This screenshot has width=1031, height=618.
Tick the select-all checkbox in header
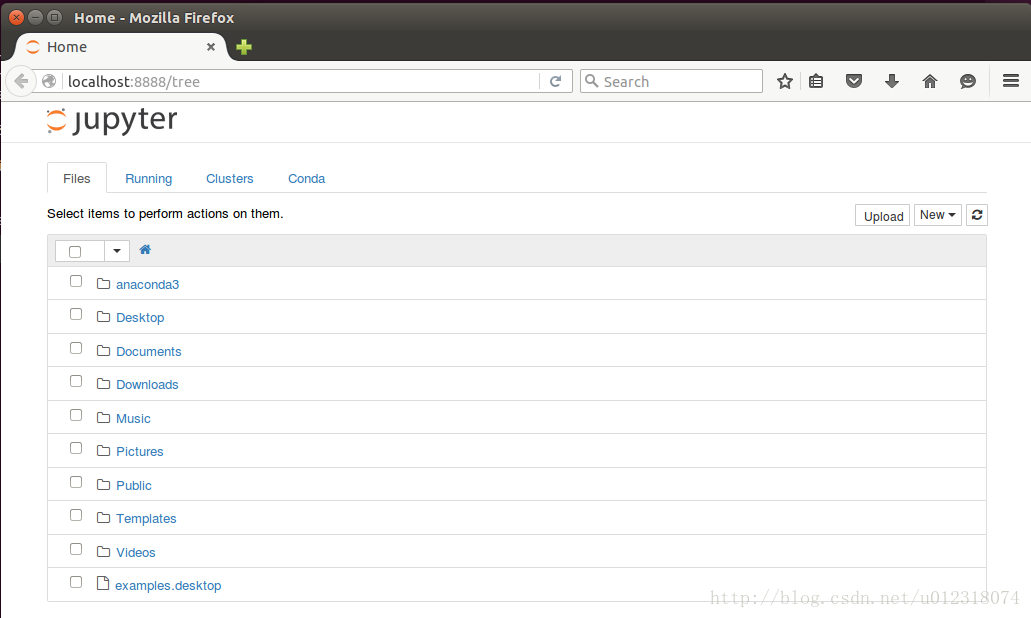[x=75, y=252]
